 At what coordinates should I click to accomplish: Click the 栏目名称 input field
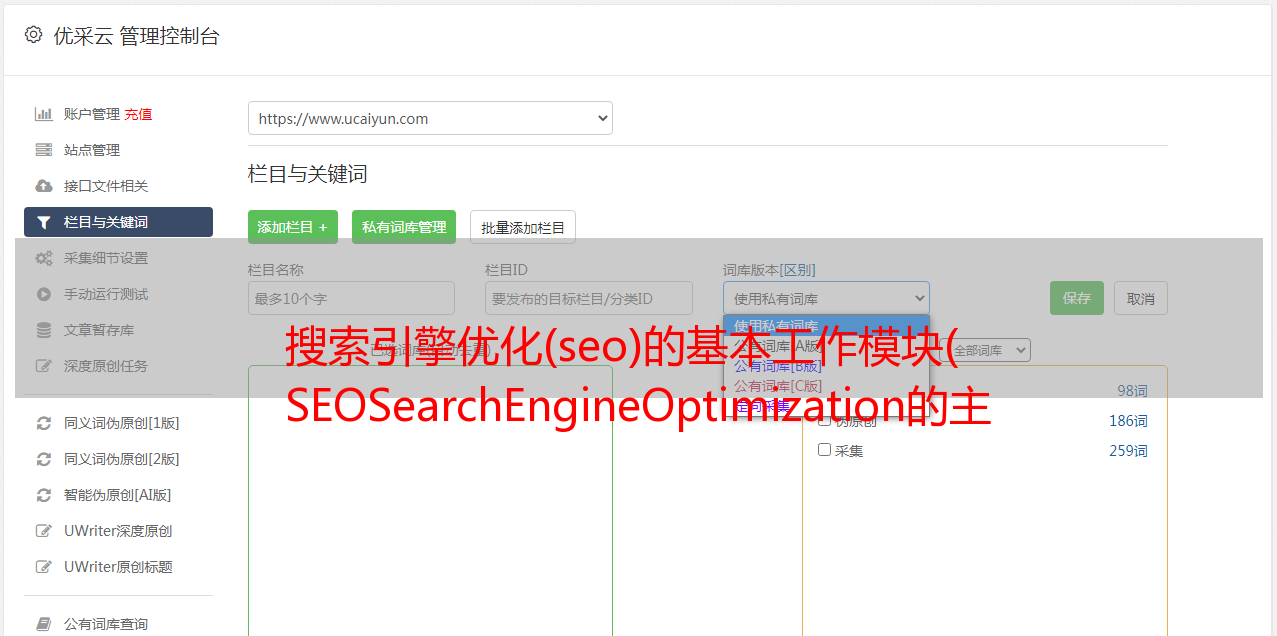[x=351, y=298]
